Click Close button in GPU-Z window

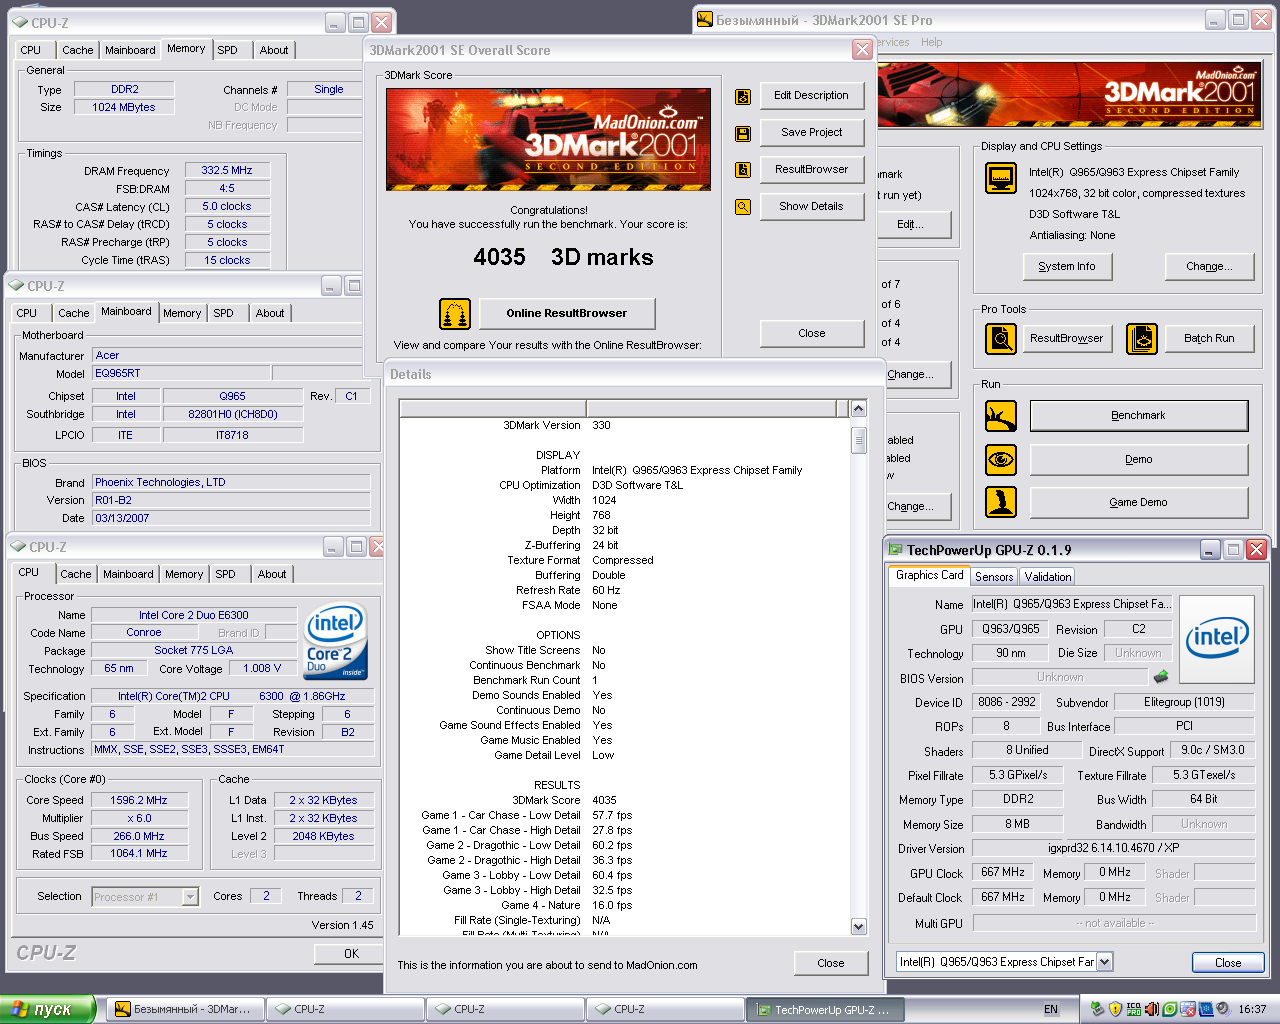point(1228,963)
